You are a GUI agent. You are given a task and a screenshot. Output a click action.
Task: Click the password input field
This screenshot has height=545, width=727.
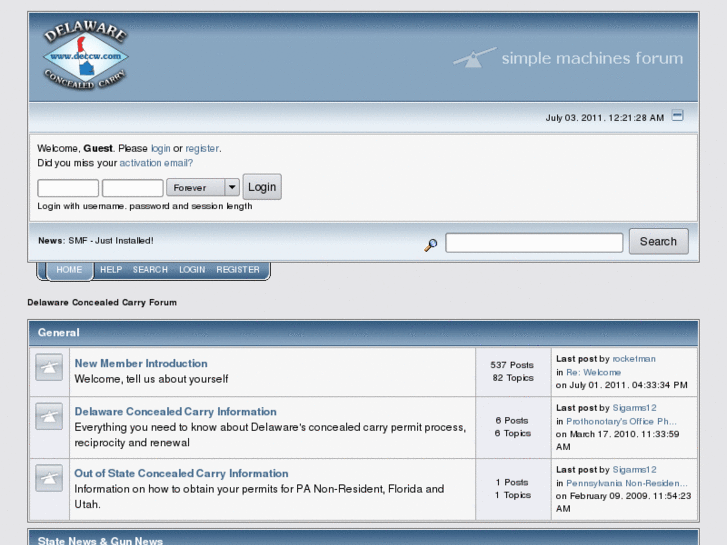(133, 188)
